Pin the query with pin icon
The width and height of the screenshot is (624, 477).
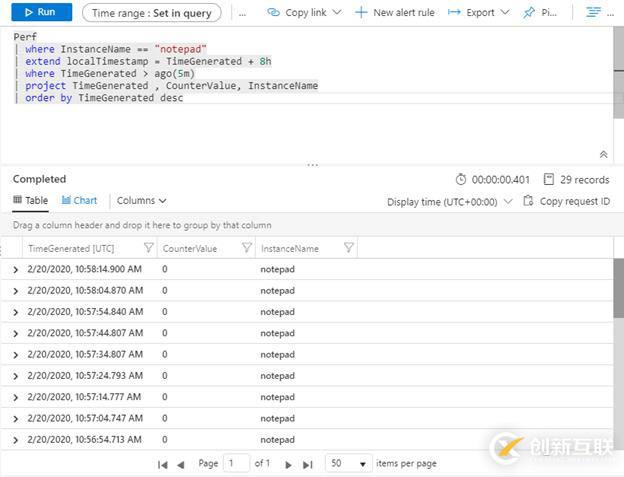[x=528, y=13]
